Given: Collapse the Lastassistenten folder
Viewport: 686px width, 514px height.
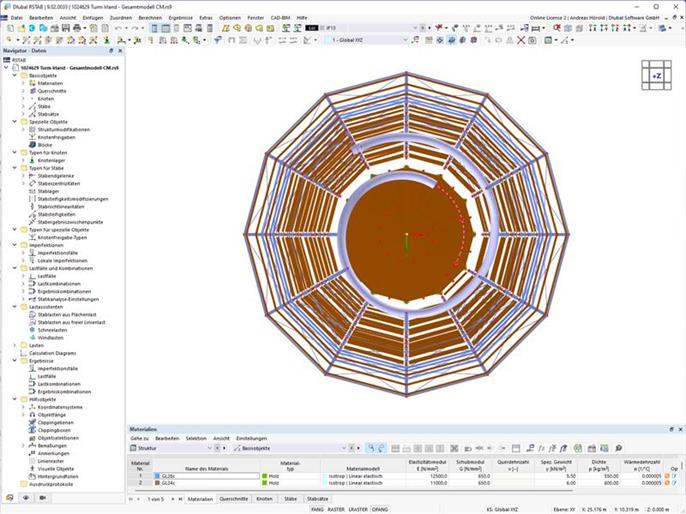Looking at the screenshot, I should (x=14, y=307).
